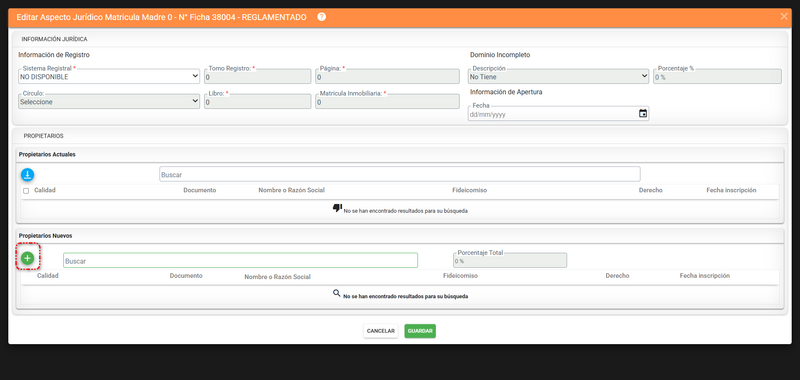
Task: Click Fecha inscripción header in Propietarios Nuevos
Action: (x=705, y=275)
